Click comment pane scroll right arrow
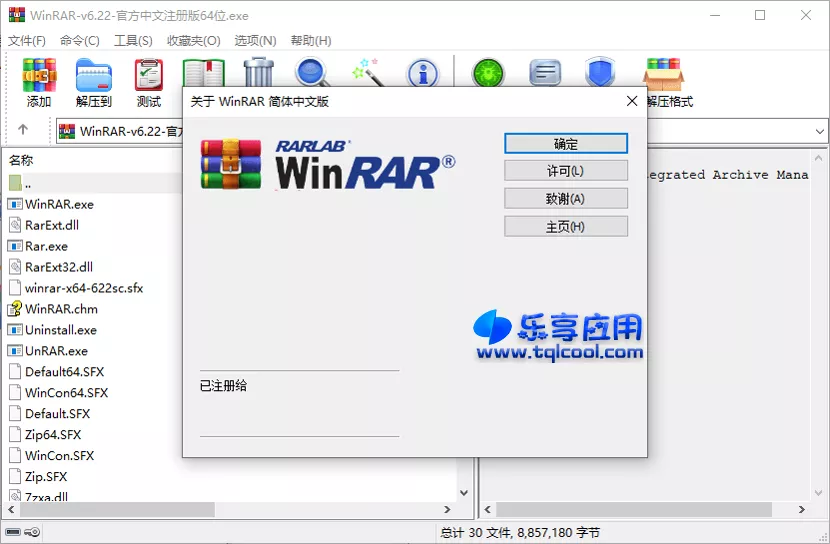 [802, 510]
